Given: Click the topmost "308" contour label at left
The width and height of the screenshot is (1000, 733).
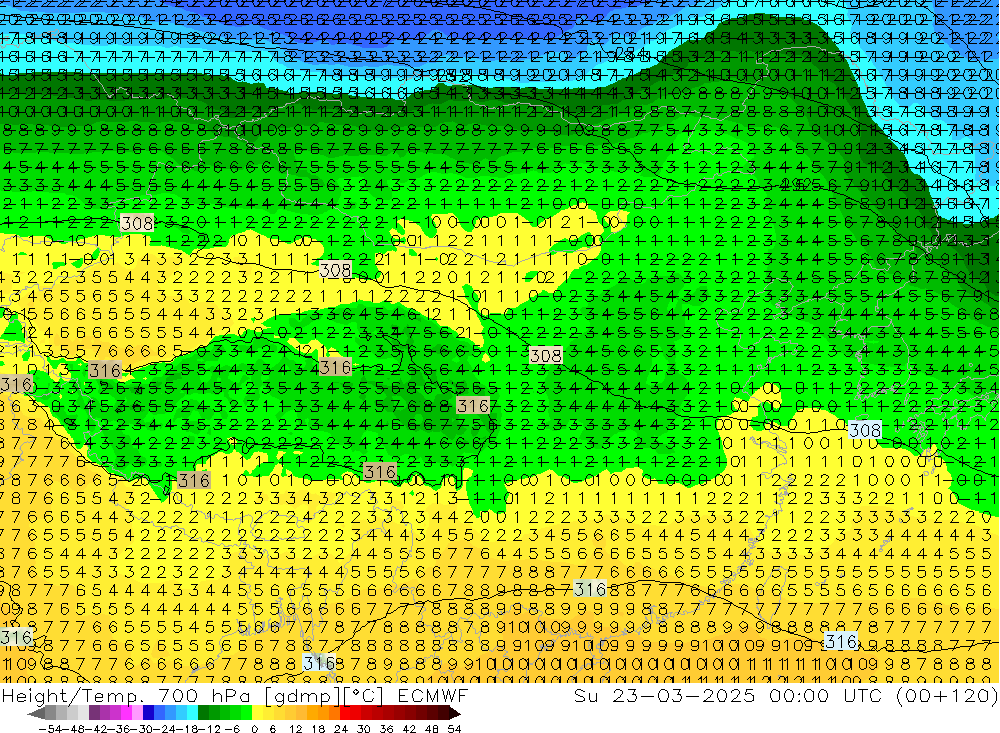Looking at the screenshot, I should [x=137, y=223].
